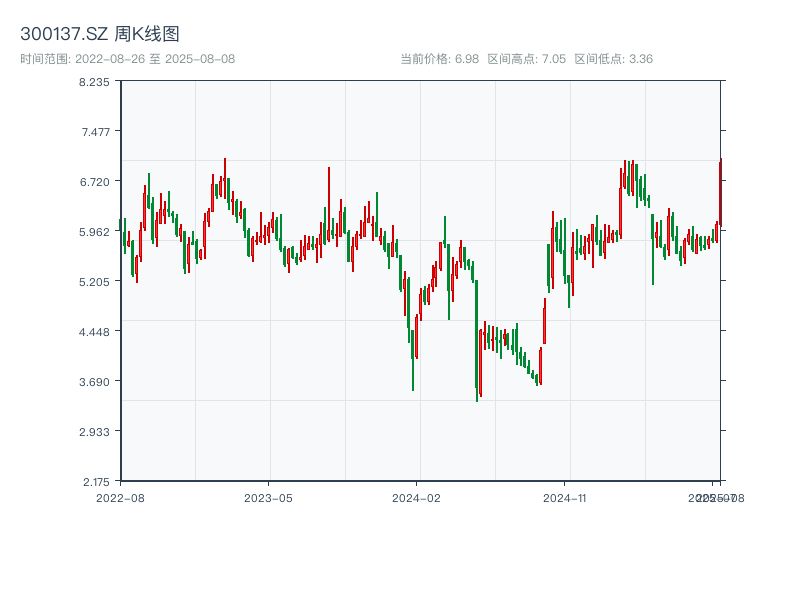The height and width of the screenshot is (600, 800).
Task: Select the 2023-05 date axis label
Action: tap(268, 497)
